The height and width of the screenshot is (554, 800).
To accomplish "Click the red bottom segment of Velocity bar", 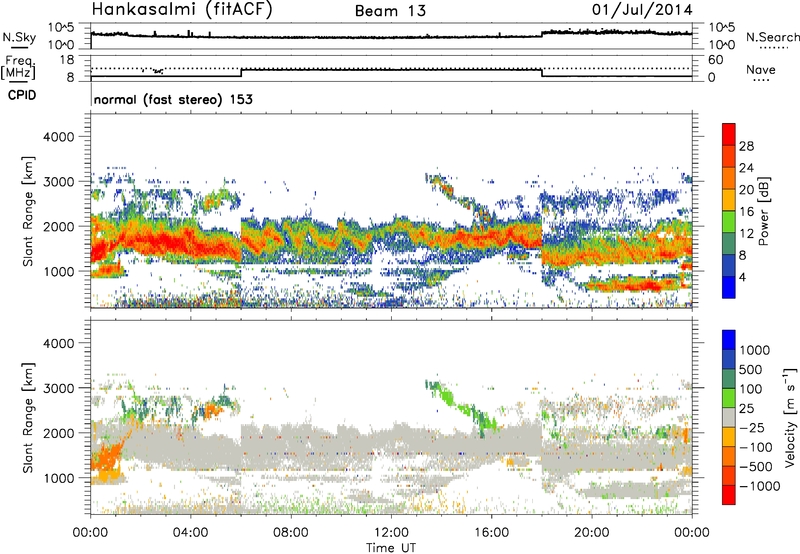I will (x=729, y=495).
